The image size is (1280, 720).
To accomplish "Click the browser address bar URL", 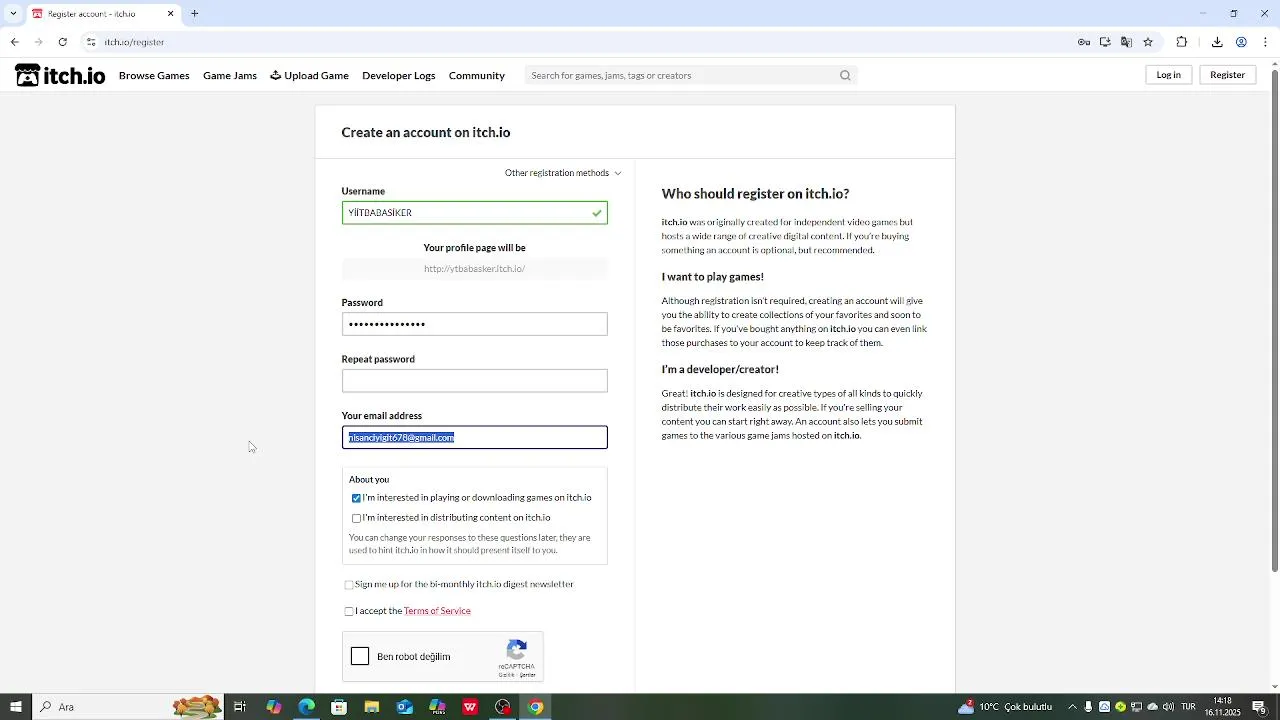I will point(134,42).
